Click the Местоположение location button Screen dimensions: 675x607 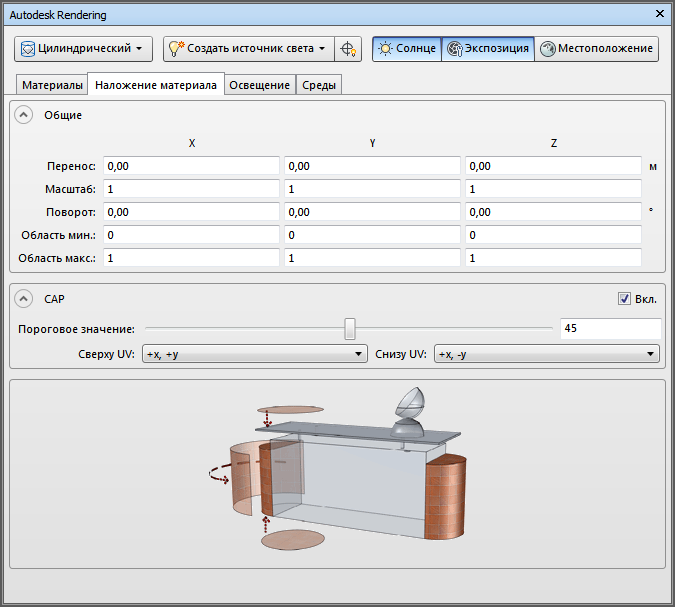tap(596, 48)
